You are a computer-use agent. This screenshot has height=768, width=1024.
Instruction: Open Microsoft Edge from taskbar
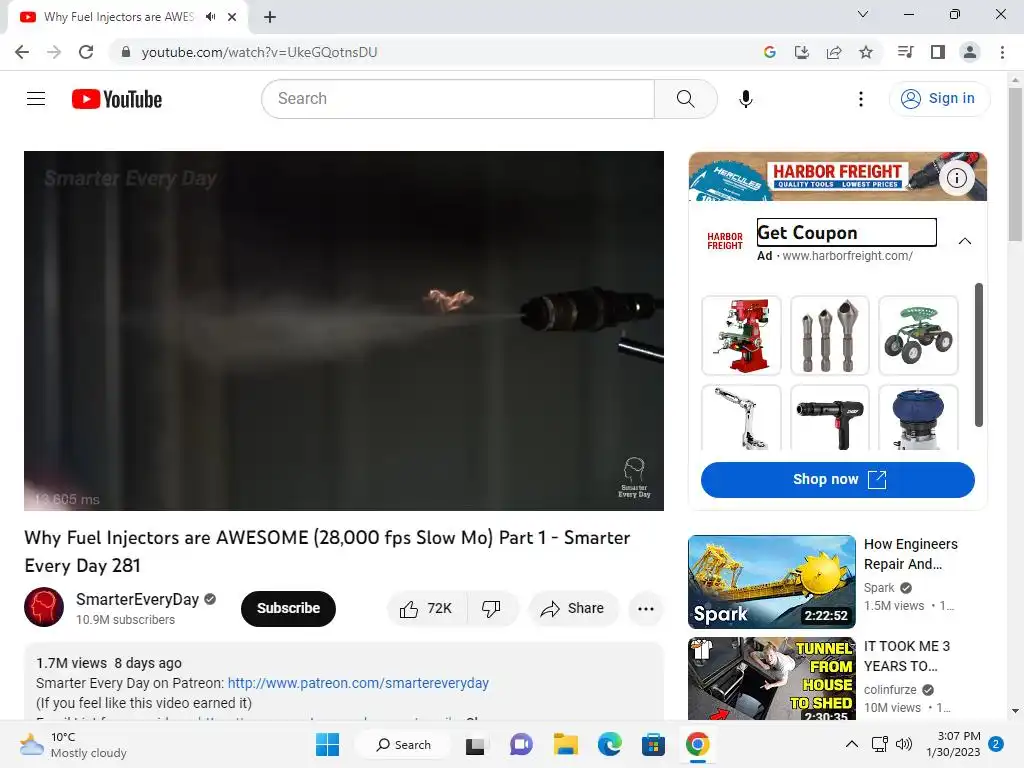(x=609, y=744)
